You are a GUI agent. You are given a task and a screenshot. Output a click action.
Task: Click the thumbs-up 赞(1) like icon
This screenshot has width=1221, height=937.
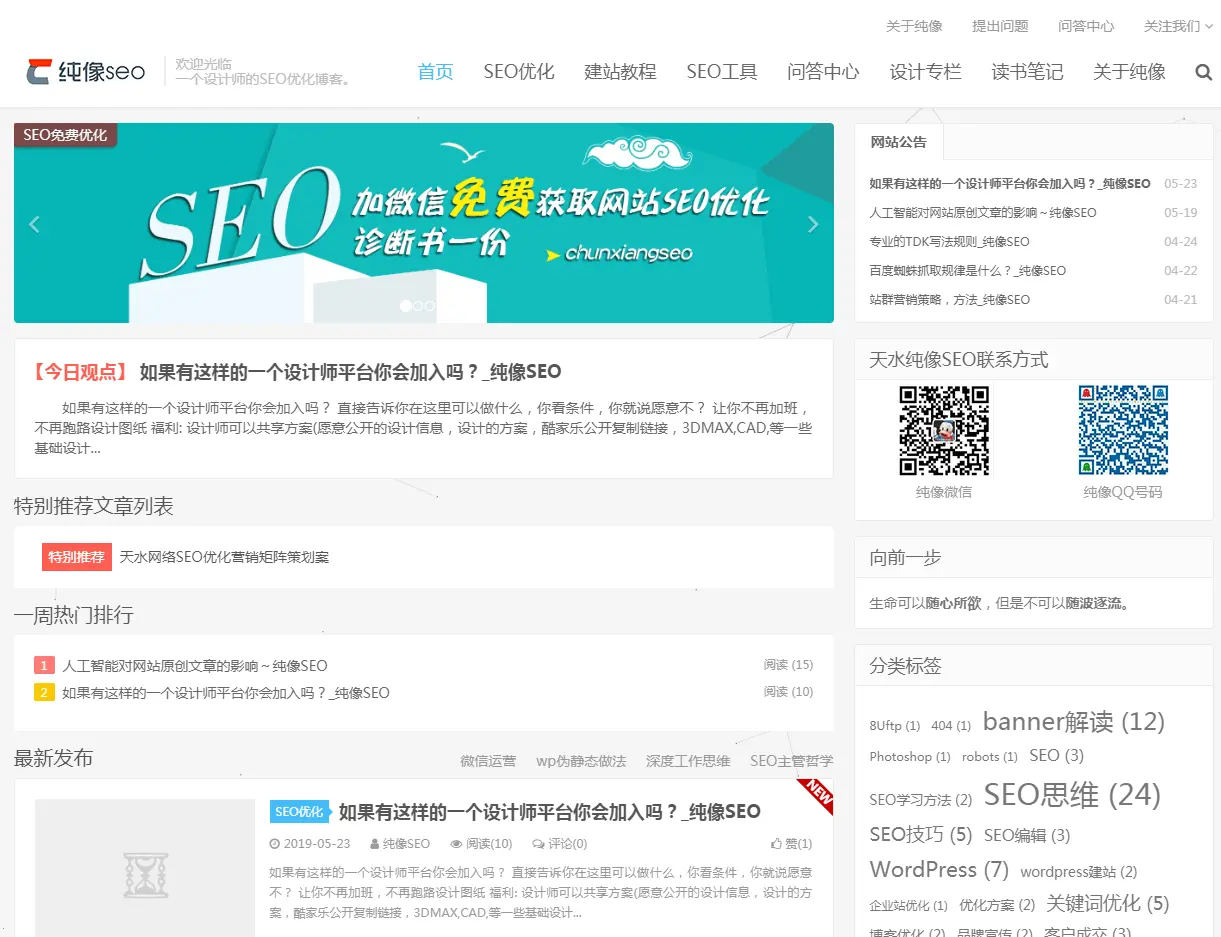pyautogui.click(x=776, y=844)
